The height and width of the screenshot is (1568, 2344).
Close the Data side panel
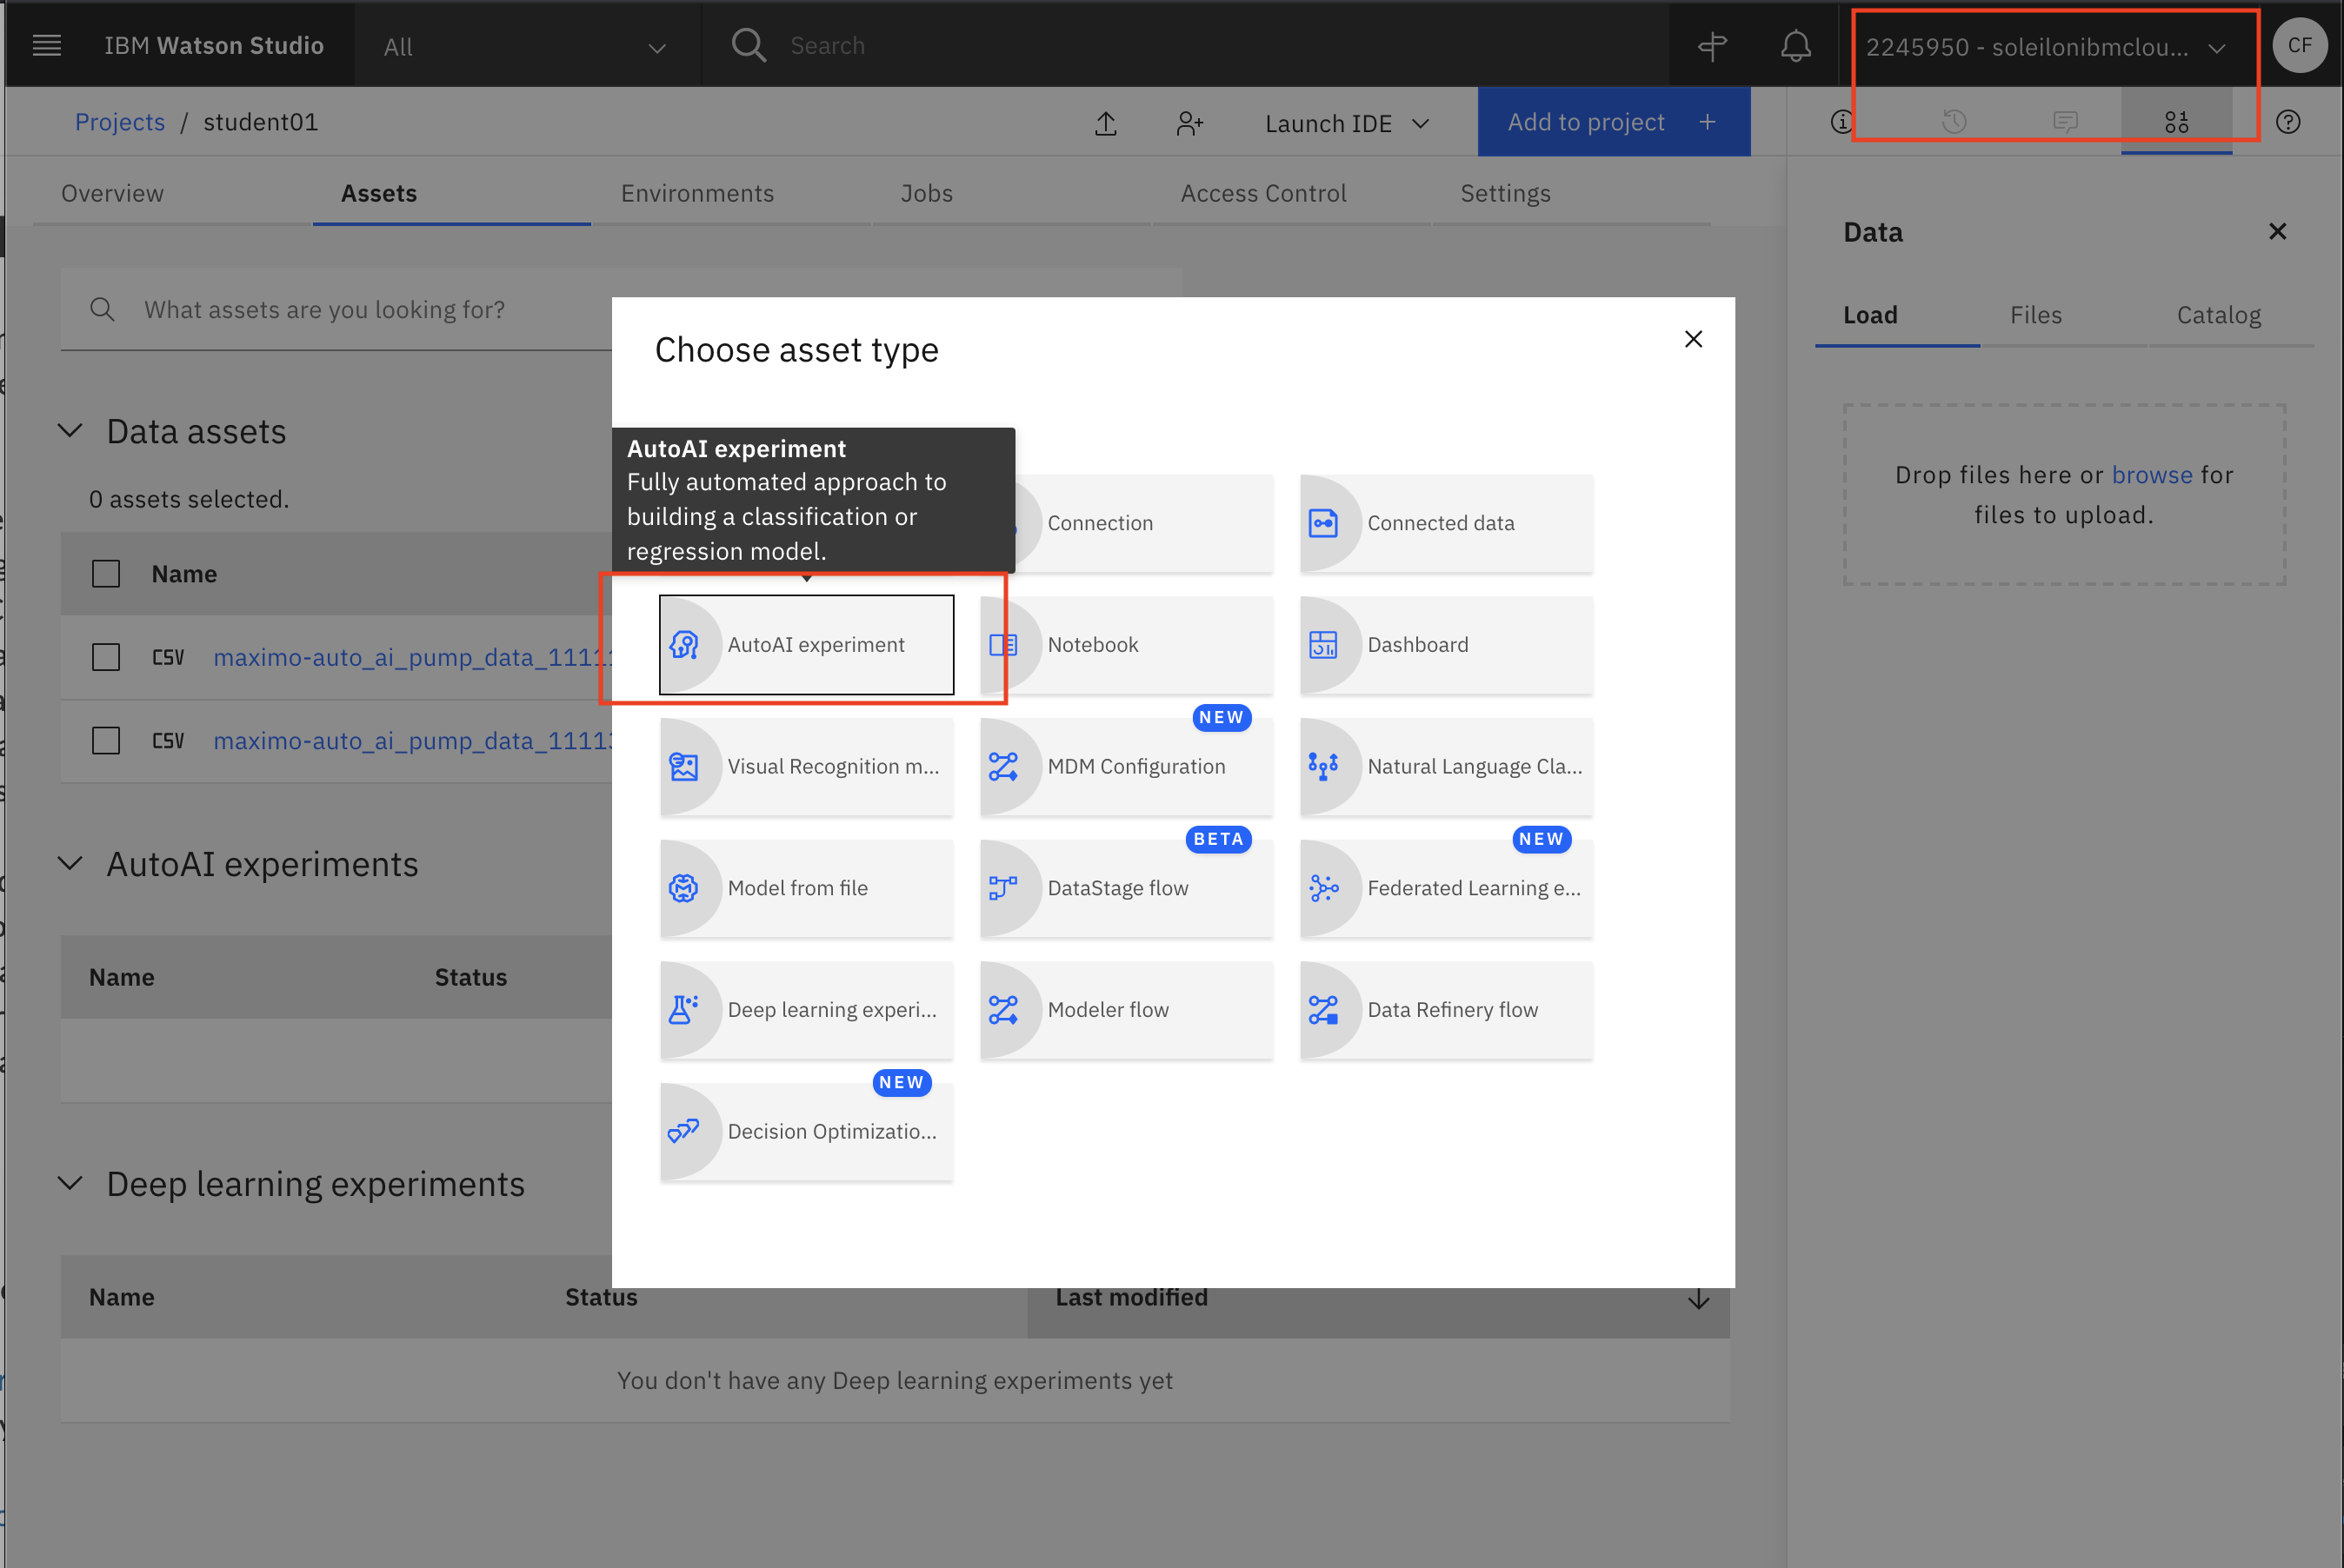(2277, 232)
